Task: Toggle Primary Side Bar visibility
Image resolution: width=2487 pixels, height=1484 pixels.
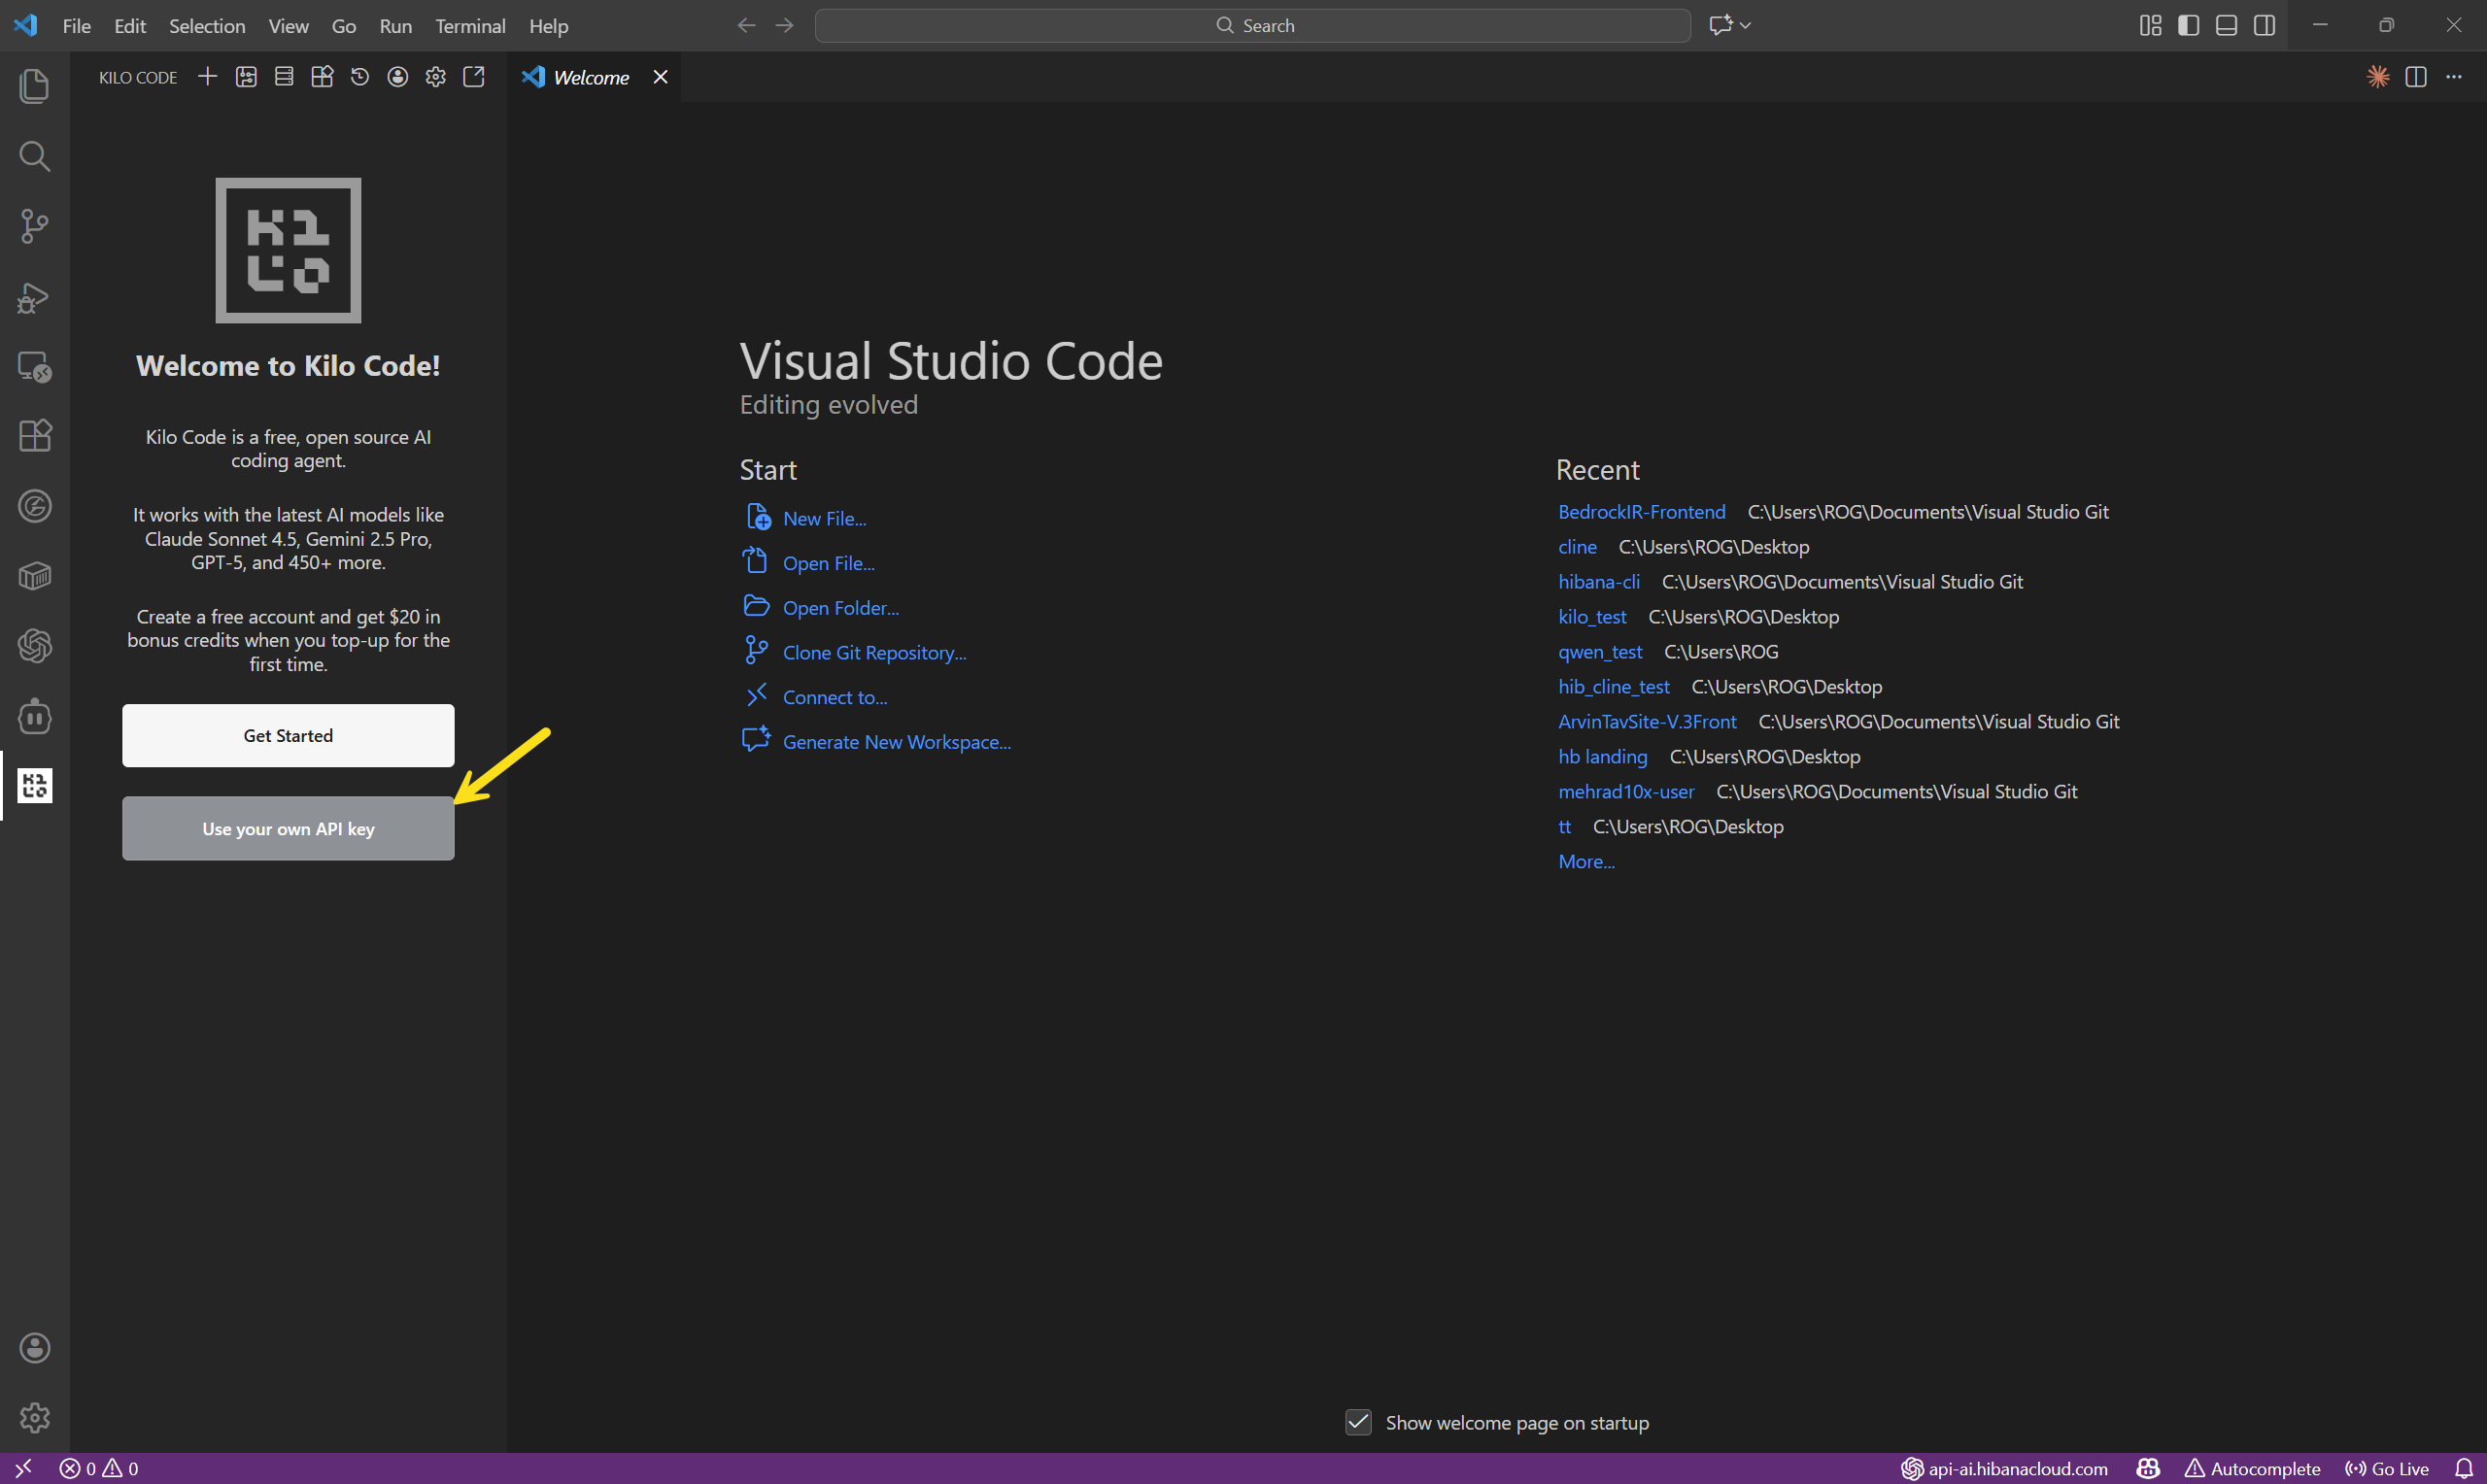Action: 2188,26
